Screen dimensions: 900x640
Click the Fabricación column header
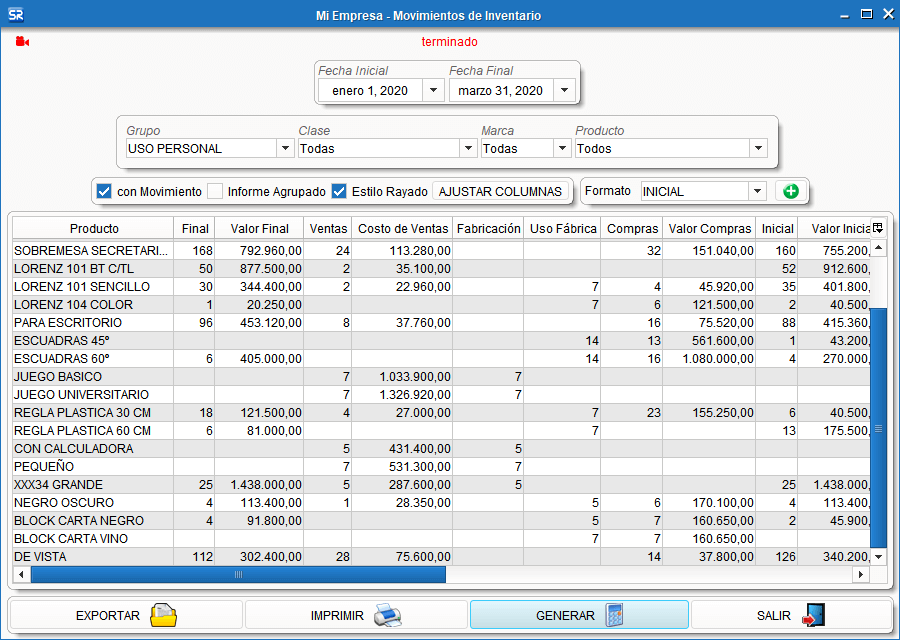[x=488, y=228]
